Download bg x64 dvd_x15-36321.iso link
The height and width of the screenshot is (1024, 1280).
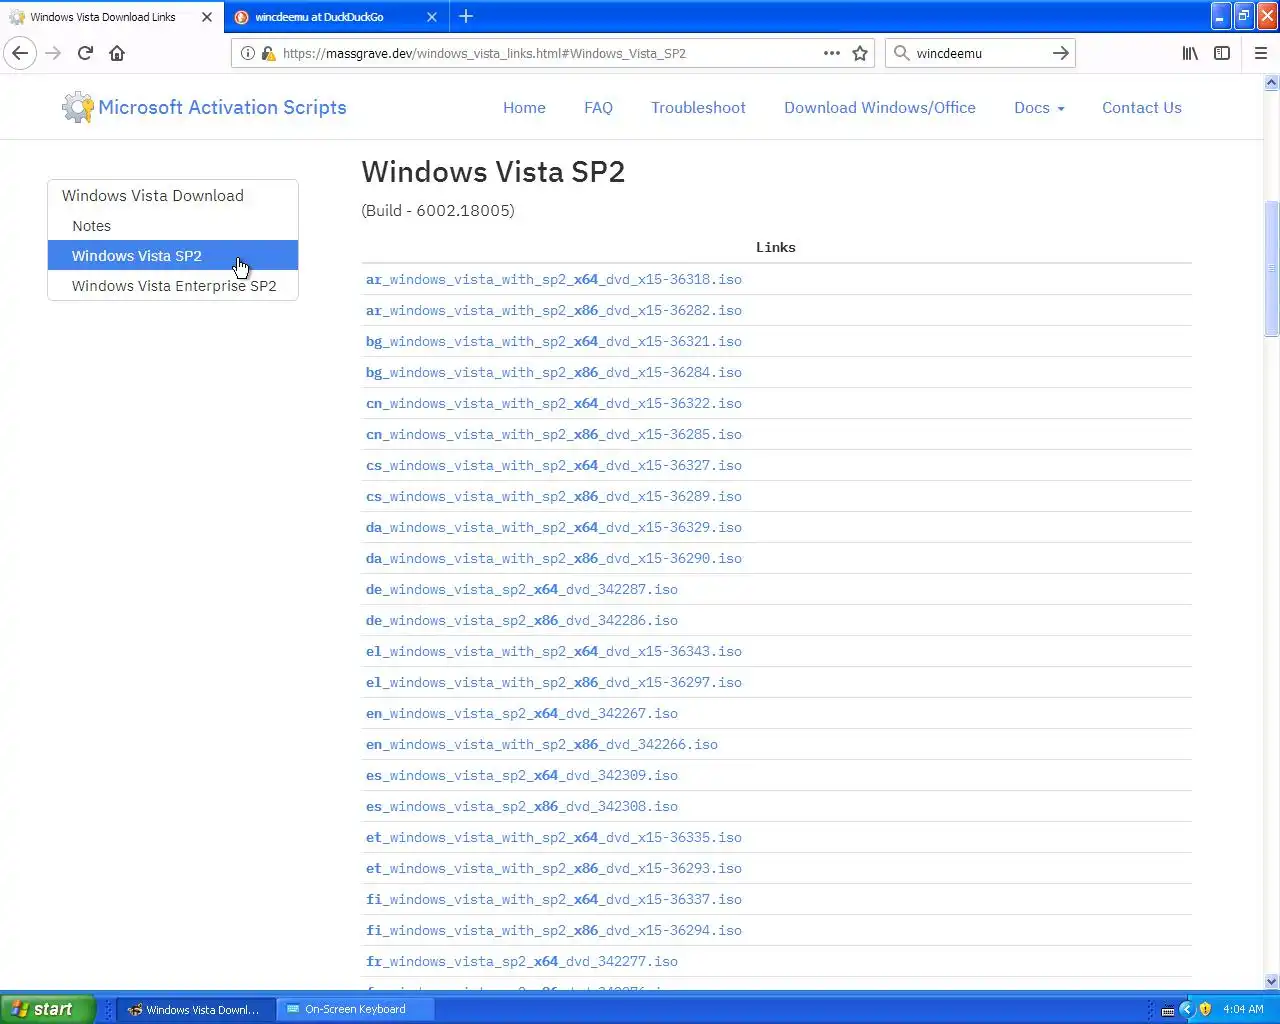tap(554, 341)
